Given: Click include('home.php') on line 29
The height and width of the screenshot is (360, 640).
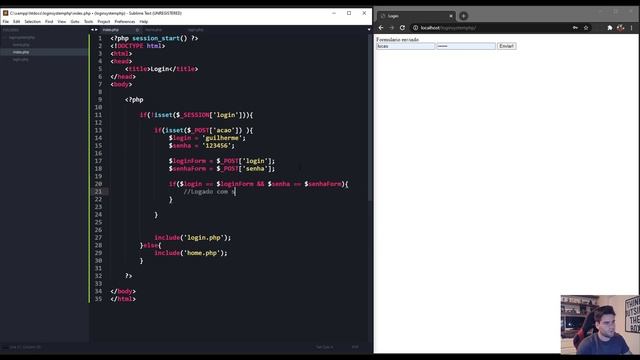Looking at the screenshot, I should pos(191,253).
